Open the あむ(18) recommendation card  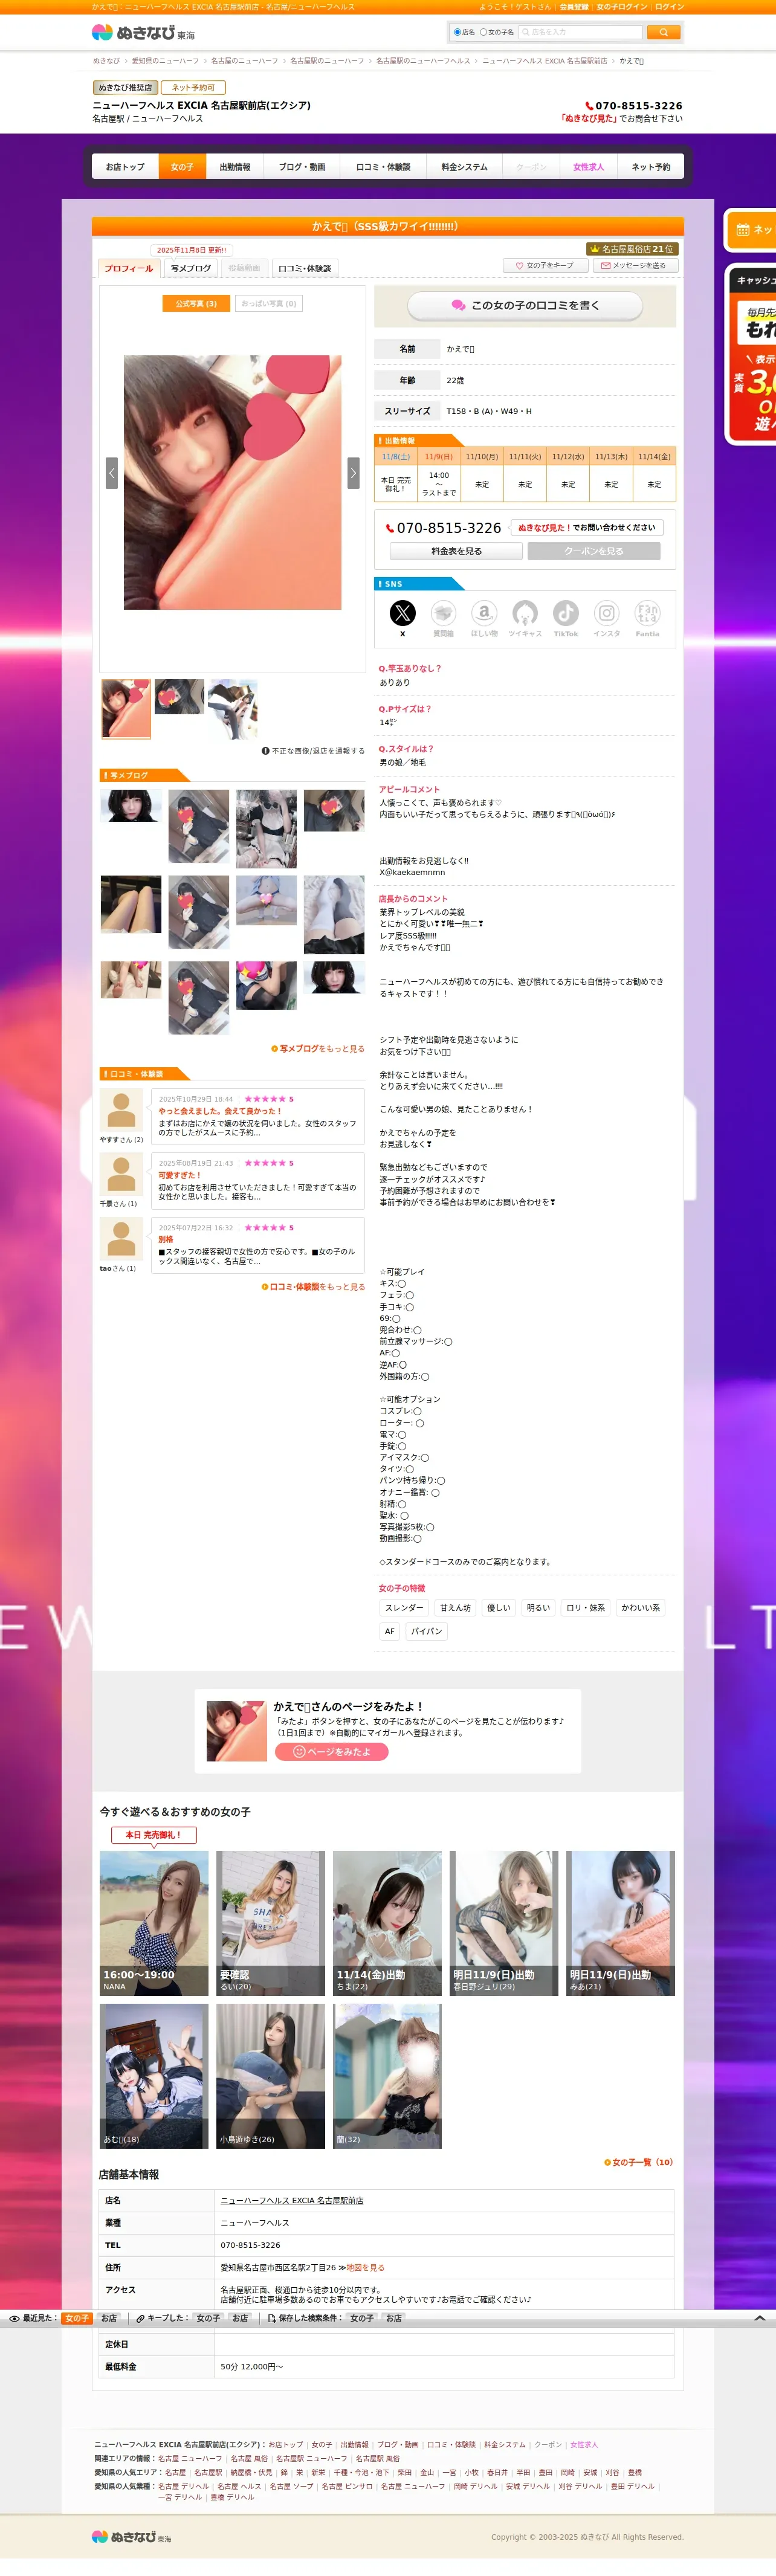(x=154, y=2076)
